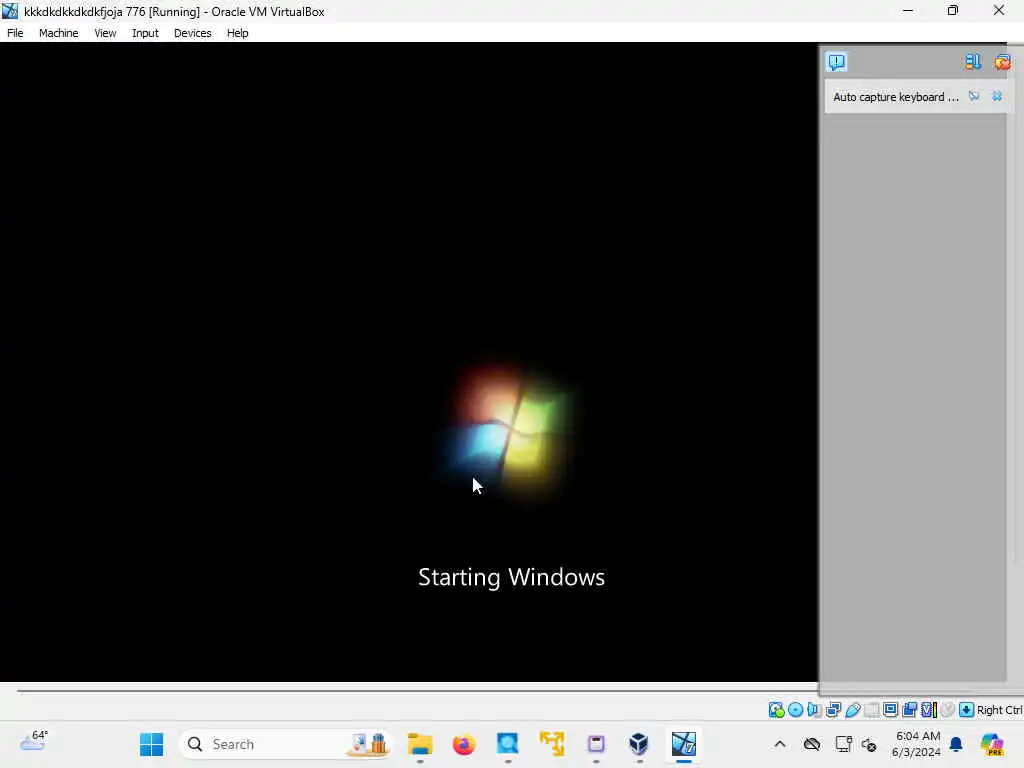Click the greyed shared folders indicator
The image size is (1024, 768).
[x=871, y=710]
